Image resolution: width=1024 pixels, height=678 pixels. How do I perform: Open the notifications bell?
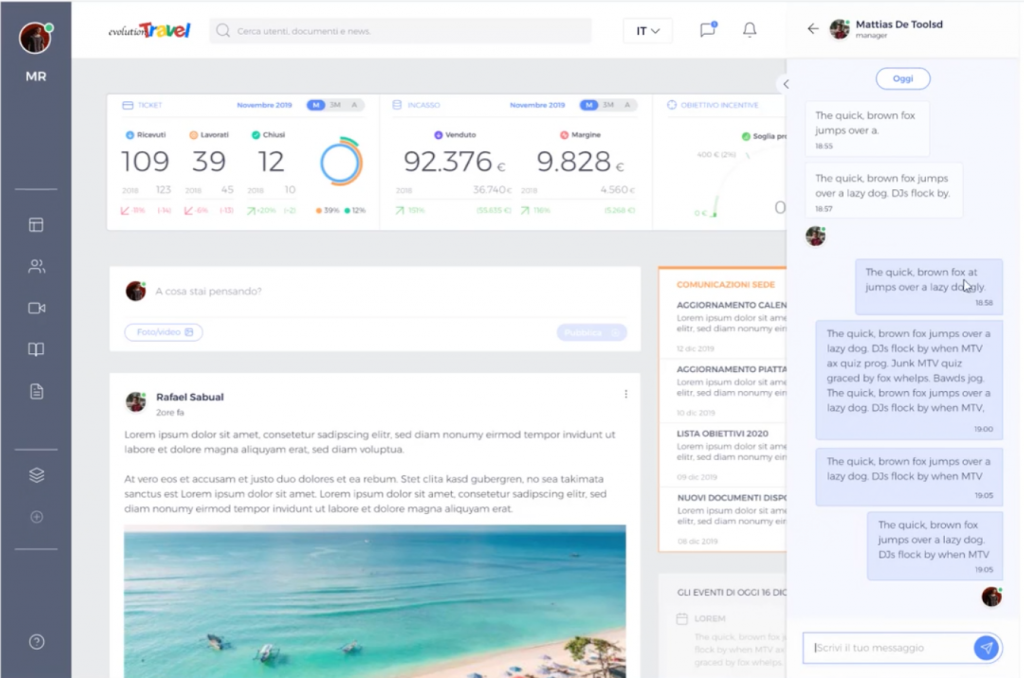click(x=749, y=30)
